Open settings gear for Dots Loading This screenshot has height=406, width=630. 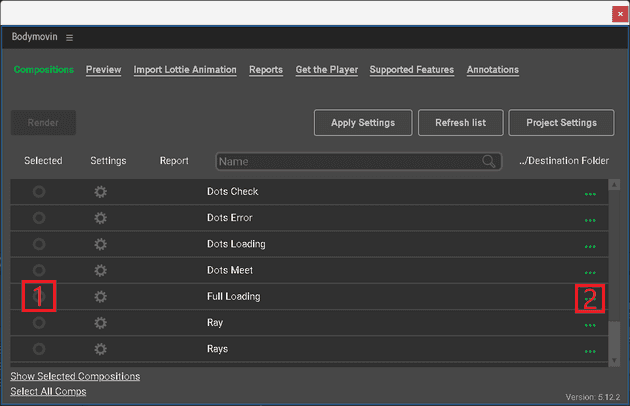[x=100, y=244]
